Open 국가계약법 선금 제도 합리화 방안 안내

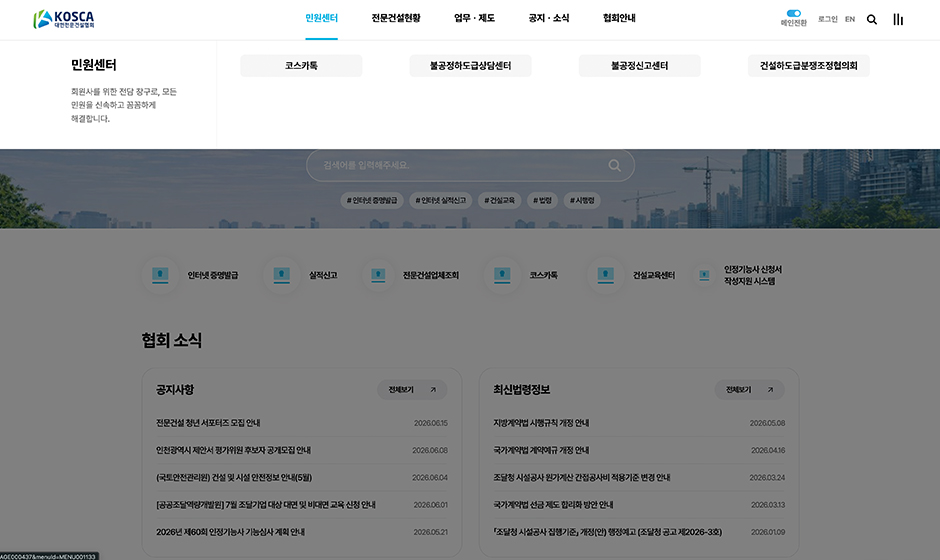[553, 505]
